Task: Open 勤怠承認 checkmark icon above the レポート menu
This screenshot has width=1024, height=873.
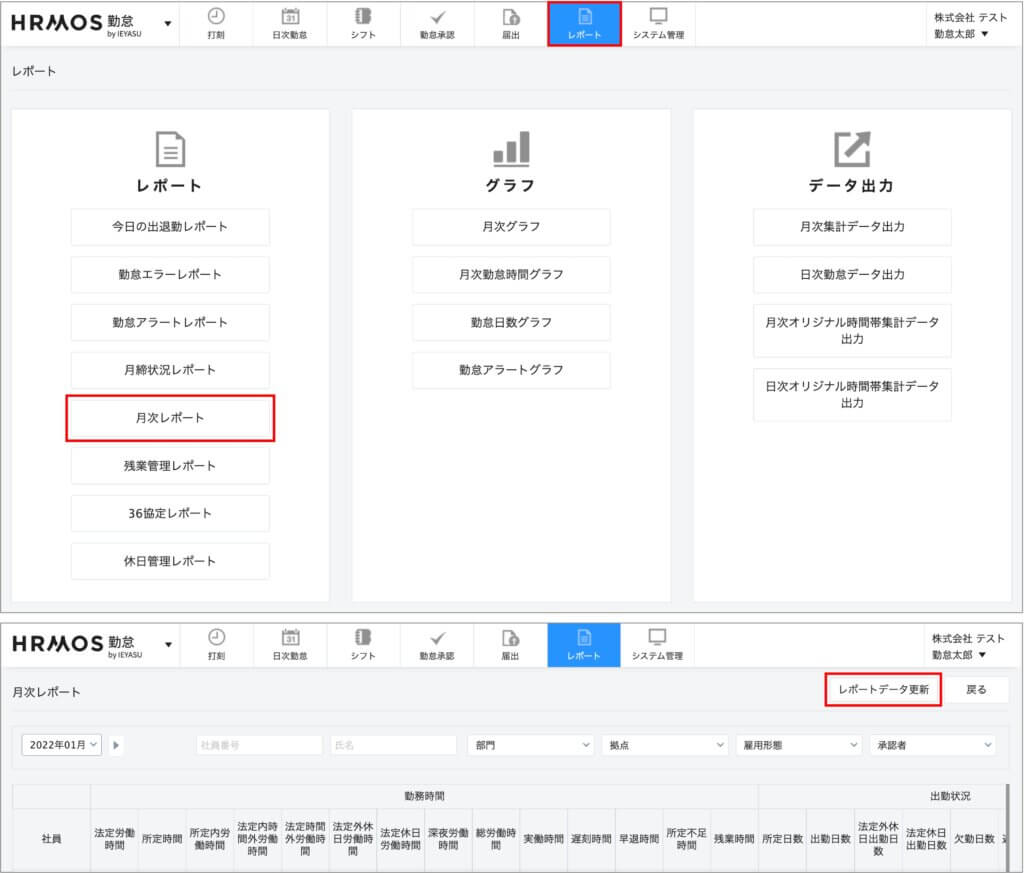Action: 436,17
